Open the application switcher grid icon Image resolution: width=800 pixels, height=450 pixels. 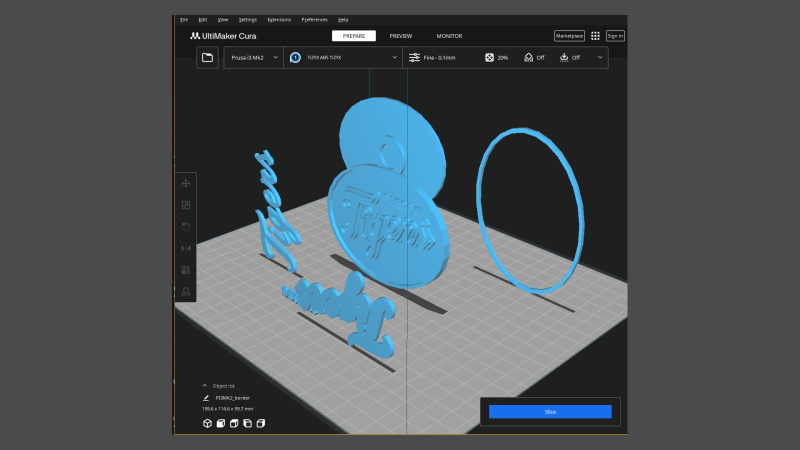point(595,36)
